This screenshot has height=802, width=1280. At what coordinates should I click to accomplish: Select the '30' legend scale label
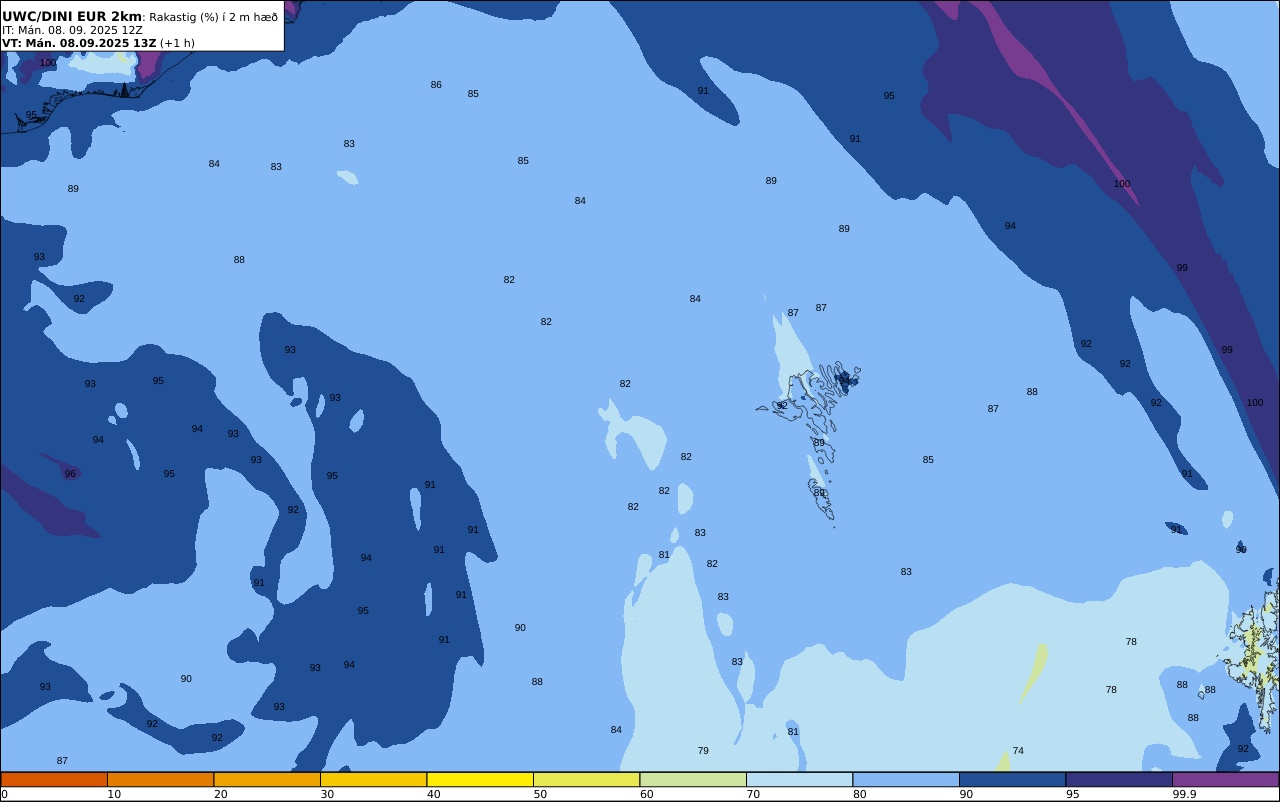(327, 794)
